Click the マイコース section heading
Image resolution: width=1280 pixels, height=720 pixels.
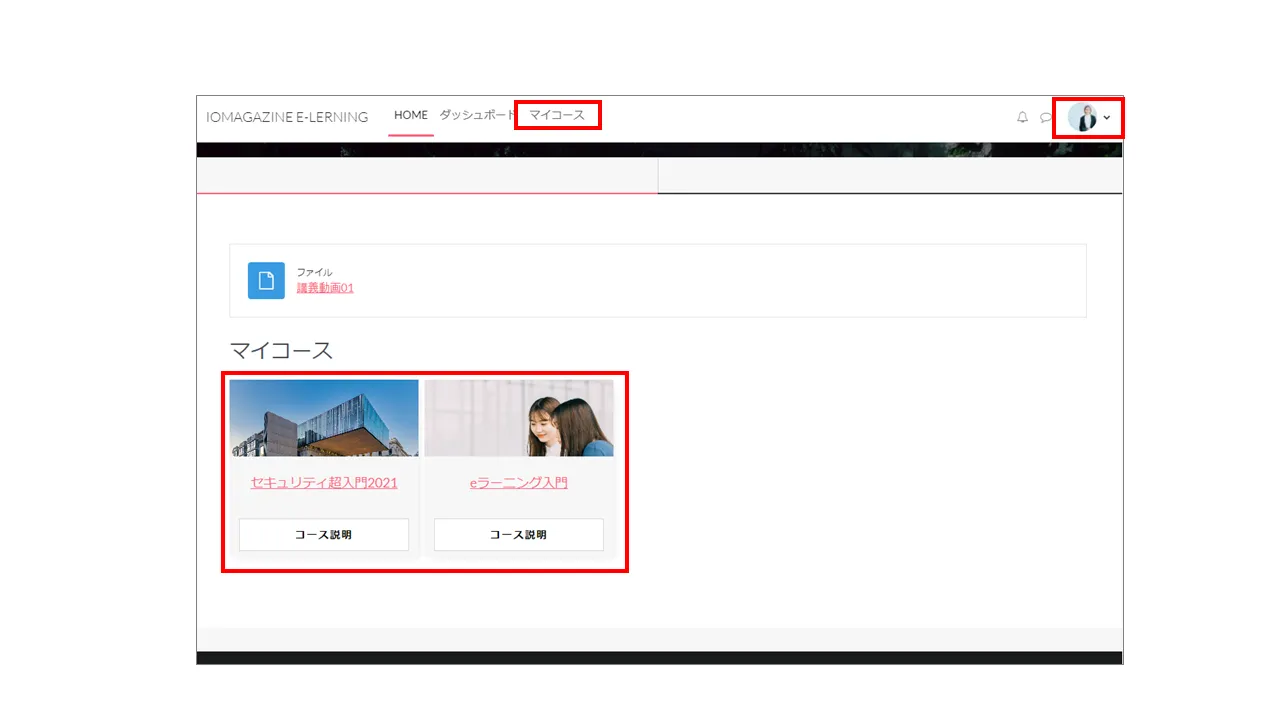coord(281,350)
